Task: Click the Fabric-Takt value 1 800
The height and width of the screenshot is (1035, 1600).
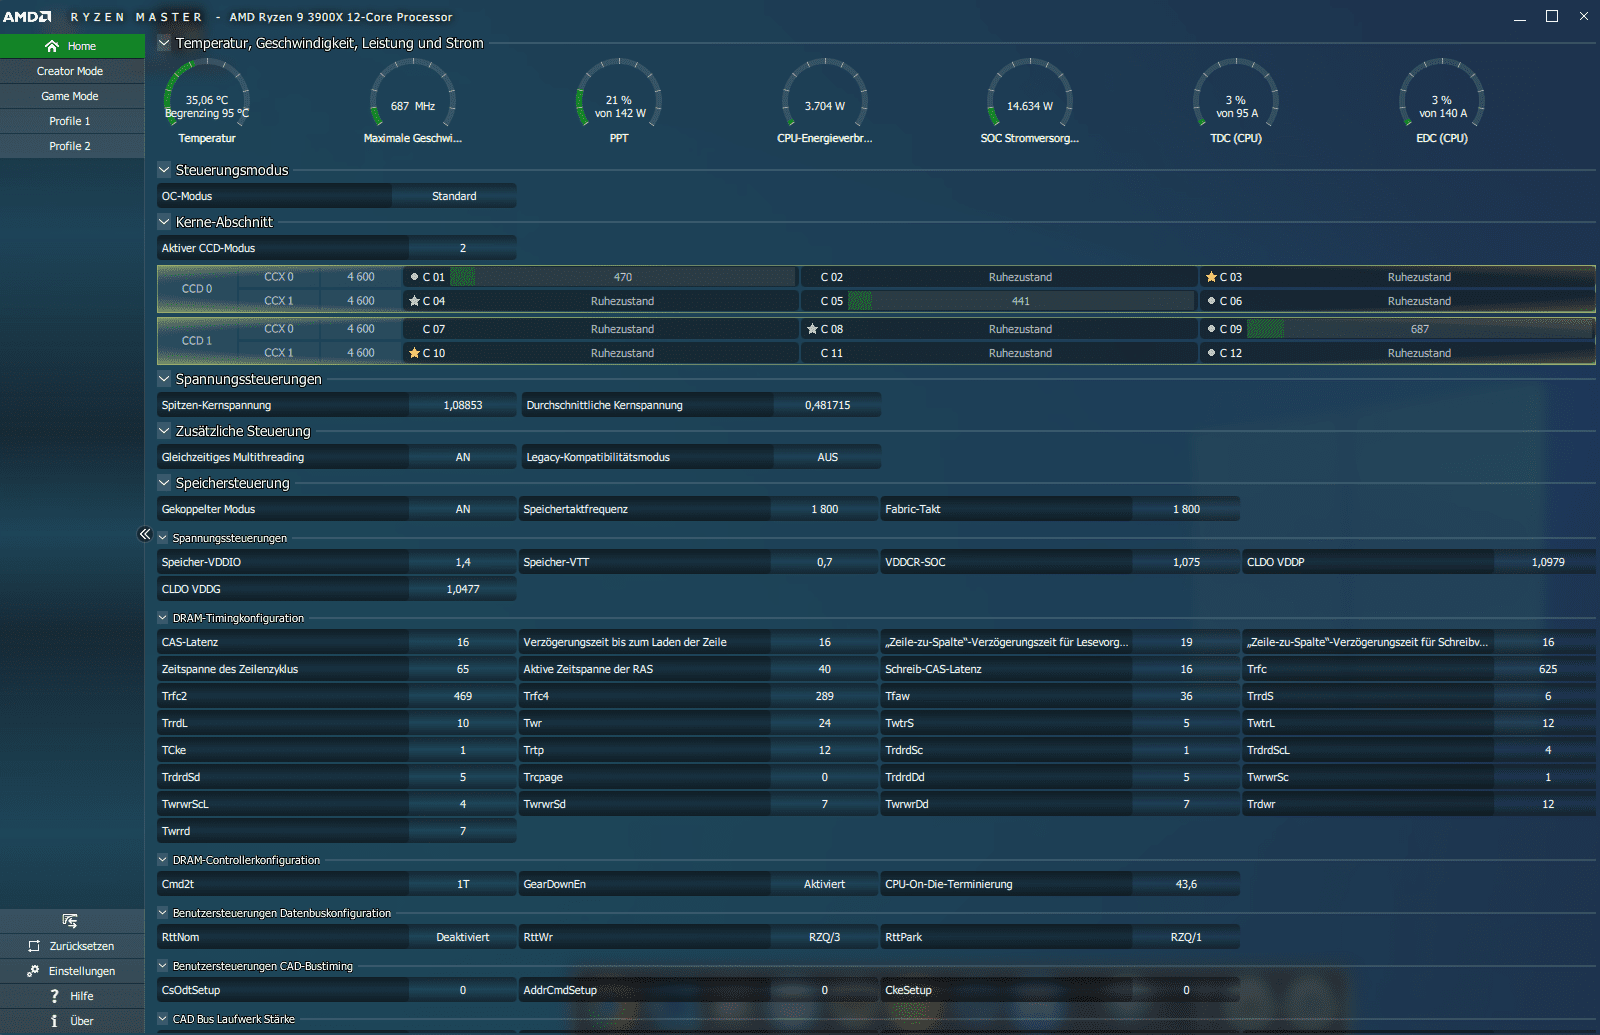Action: point(1186,509)
